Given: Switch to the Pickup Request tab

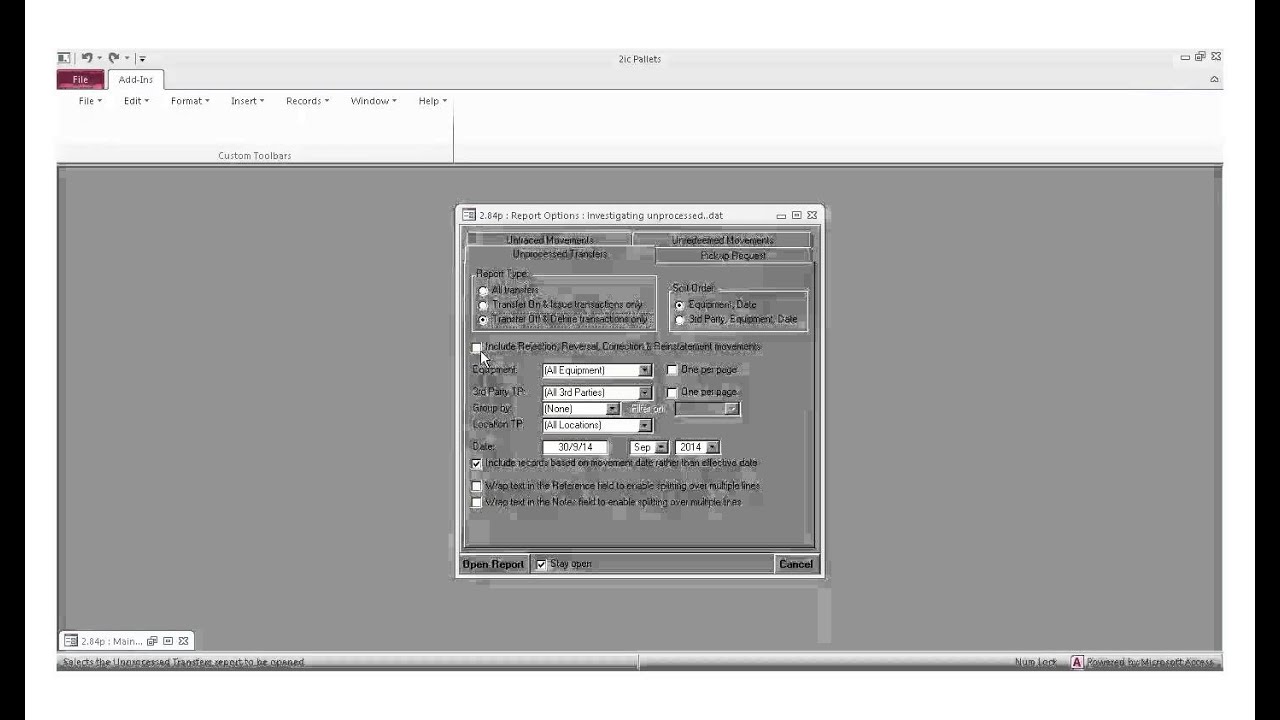Looking at the screenshot, I should click(x=733, y=256).
